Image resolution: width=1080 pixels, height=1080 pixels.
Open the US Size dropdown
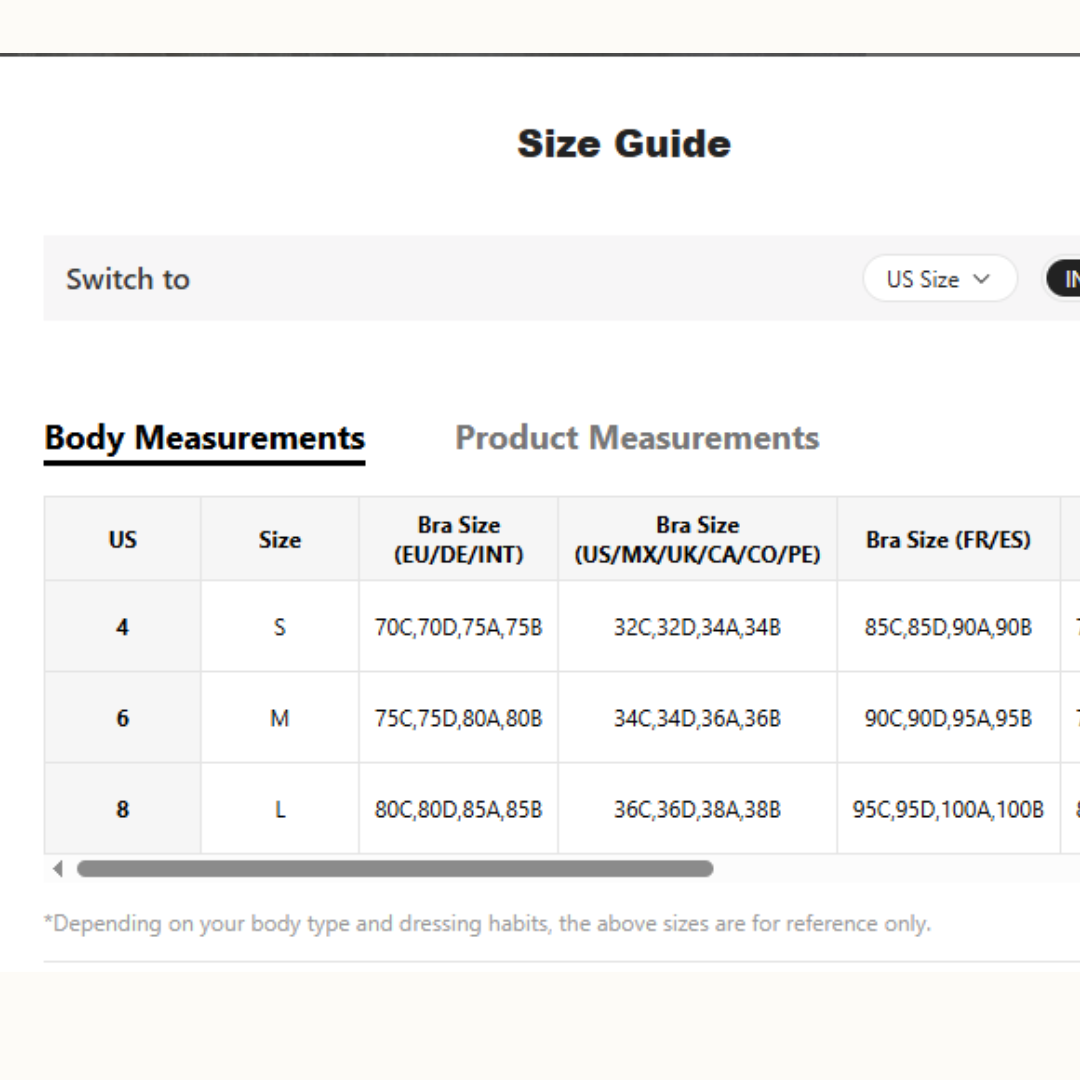tap(938, 279)
